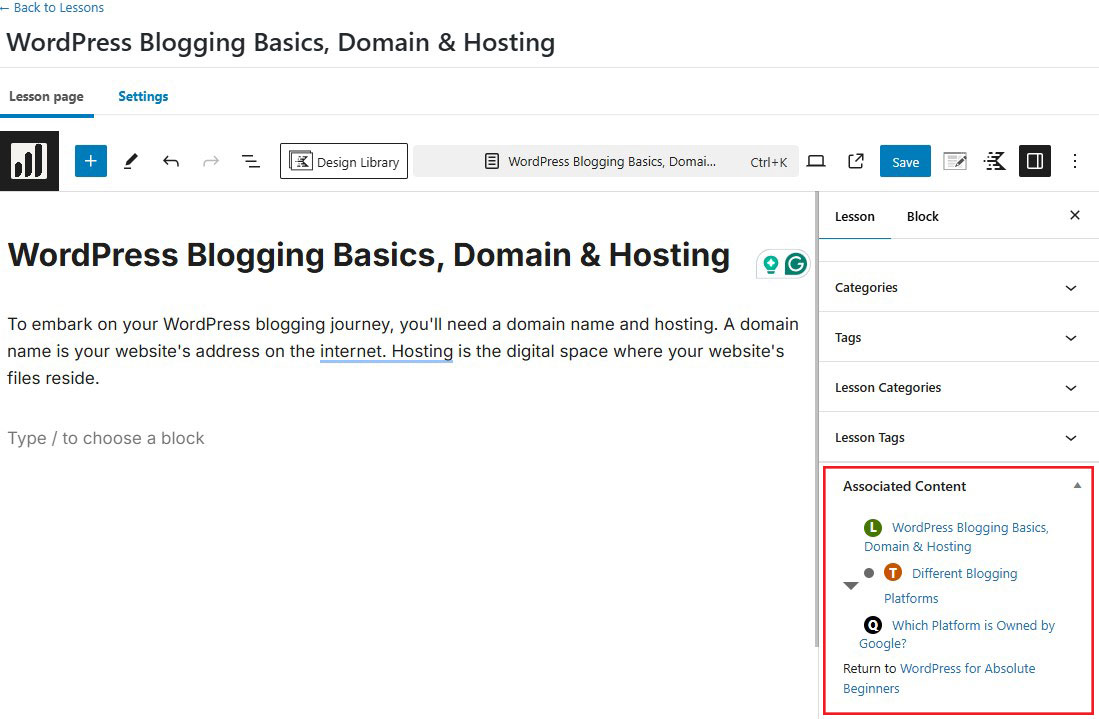Click the black Q quiz icon
Viewport: 1099px width, 719px height.
click(x=873, y=625)
